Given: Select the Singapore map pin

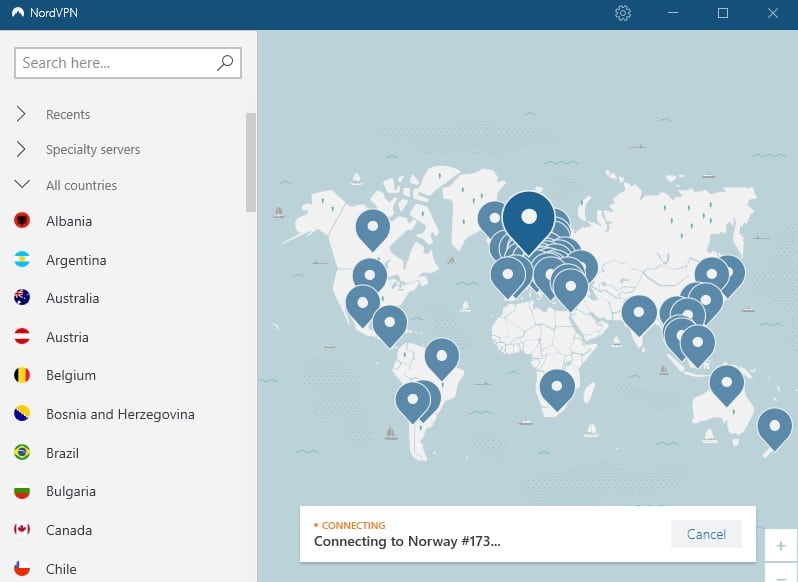Looking at the screenshot, I should (697, 344).
